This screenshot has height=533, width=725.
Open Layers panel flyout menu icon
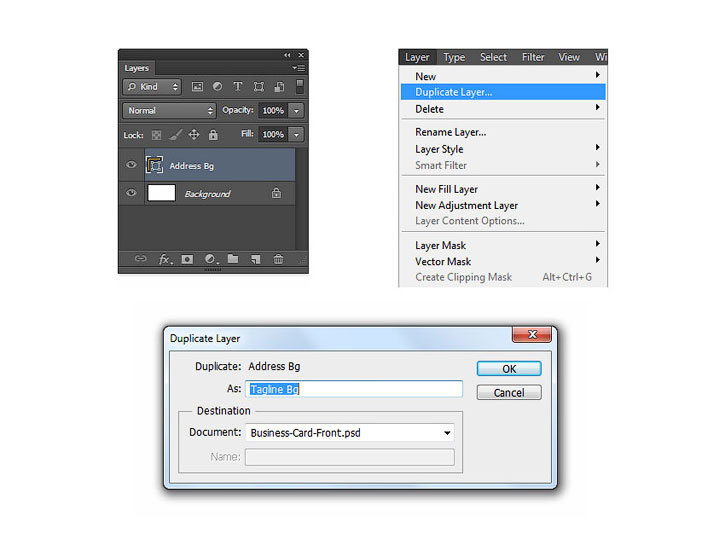click(298, 68)
